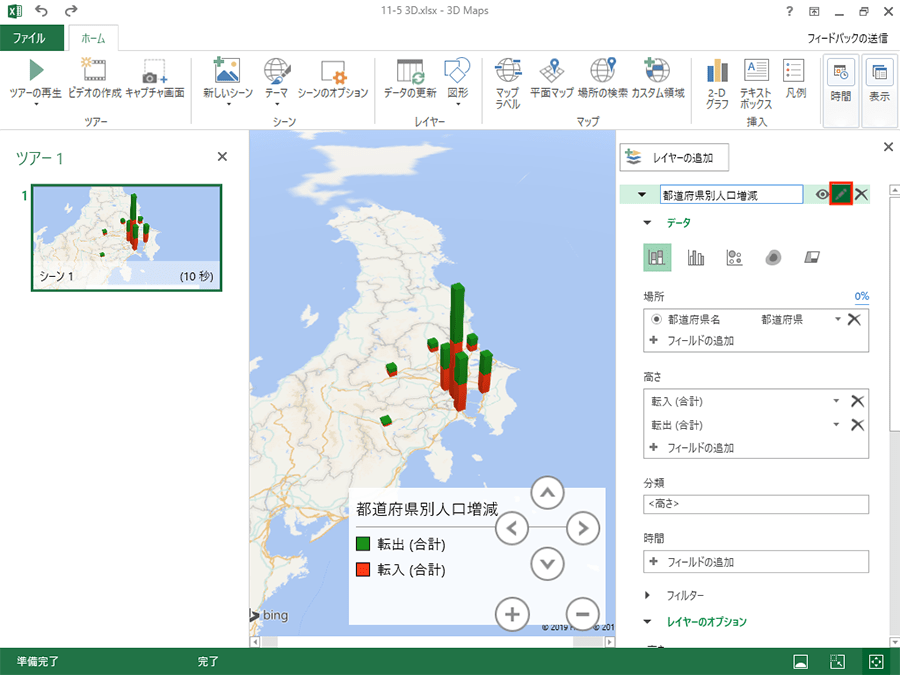Collapse the データ section

[647, 223]
